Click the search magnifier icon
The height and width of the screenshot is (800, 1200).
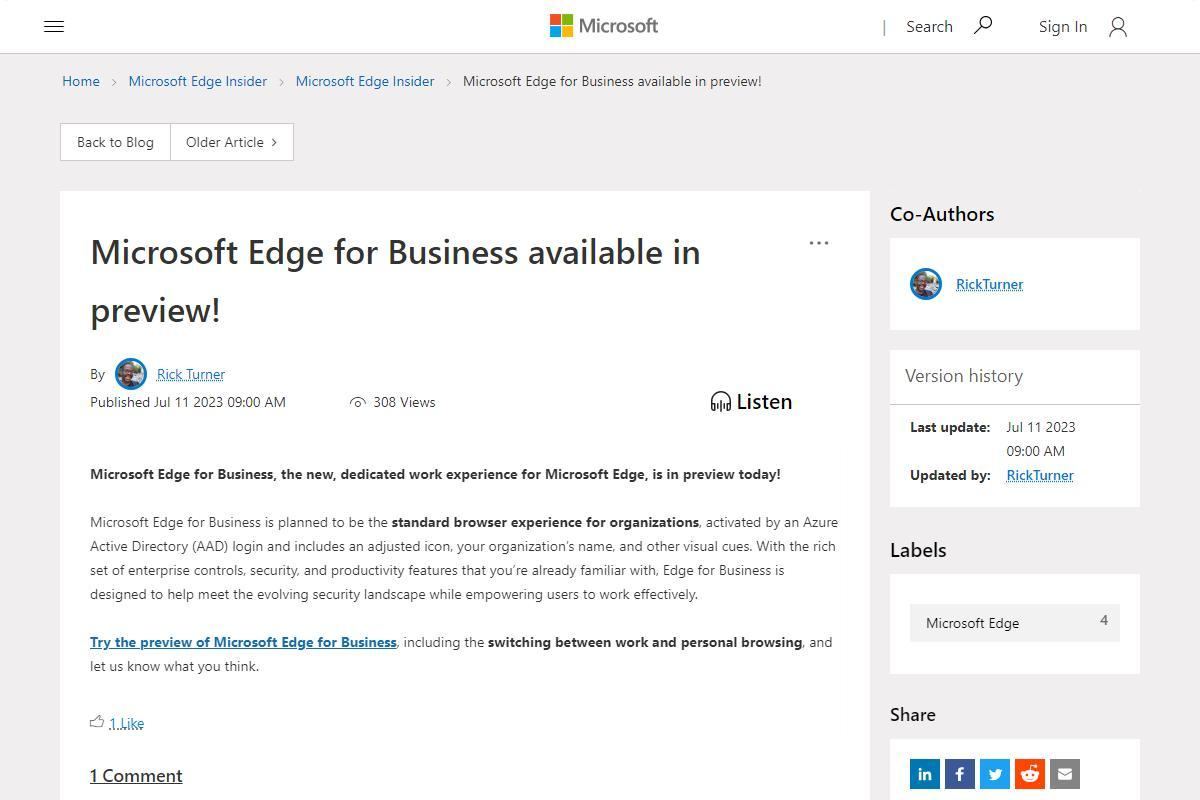(x=983, y=25)
